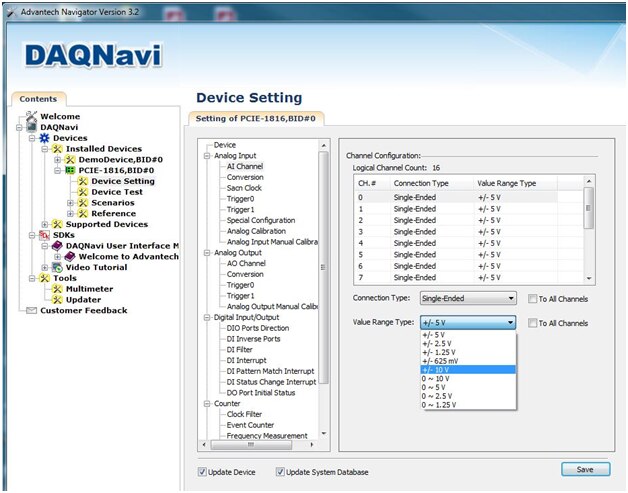Click the SDKs icon in the tree
The image size is (628, 493).
tap(44, 235)
